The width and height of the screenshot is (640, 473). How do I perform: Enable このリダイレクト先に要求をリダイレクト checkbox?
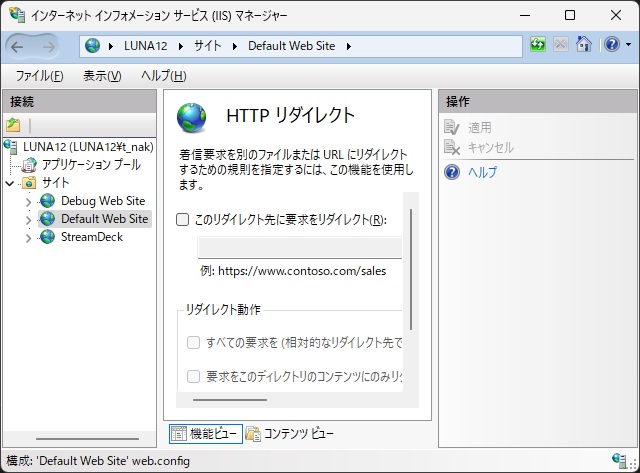pos(182,220)
